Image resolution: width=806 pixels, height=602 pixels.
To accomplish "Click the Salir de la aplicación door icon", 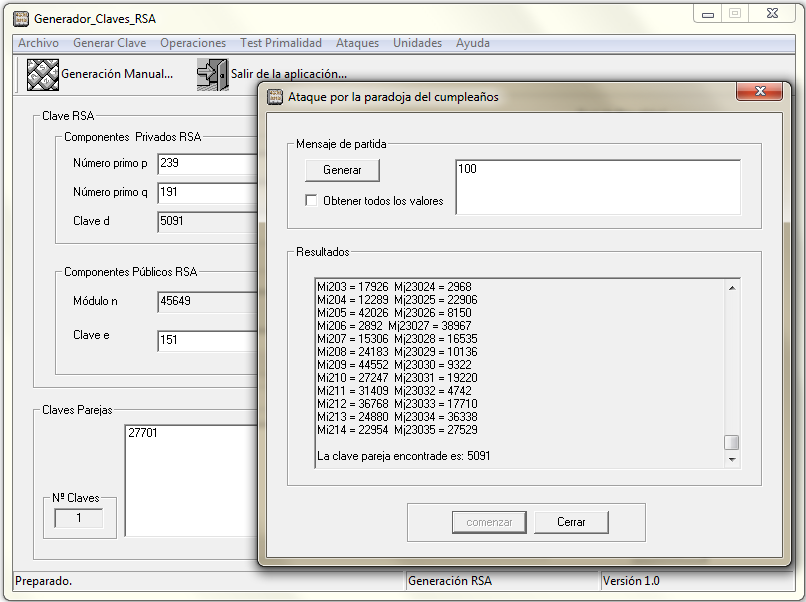I will coord(212,74).
